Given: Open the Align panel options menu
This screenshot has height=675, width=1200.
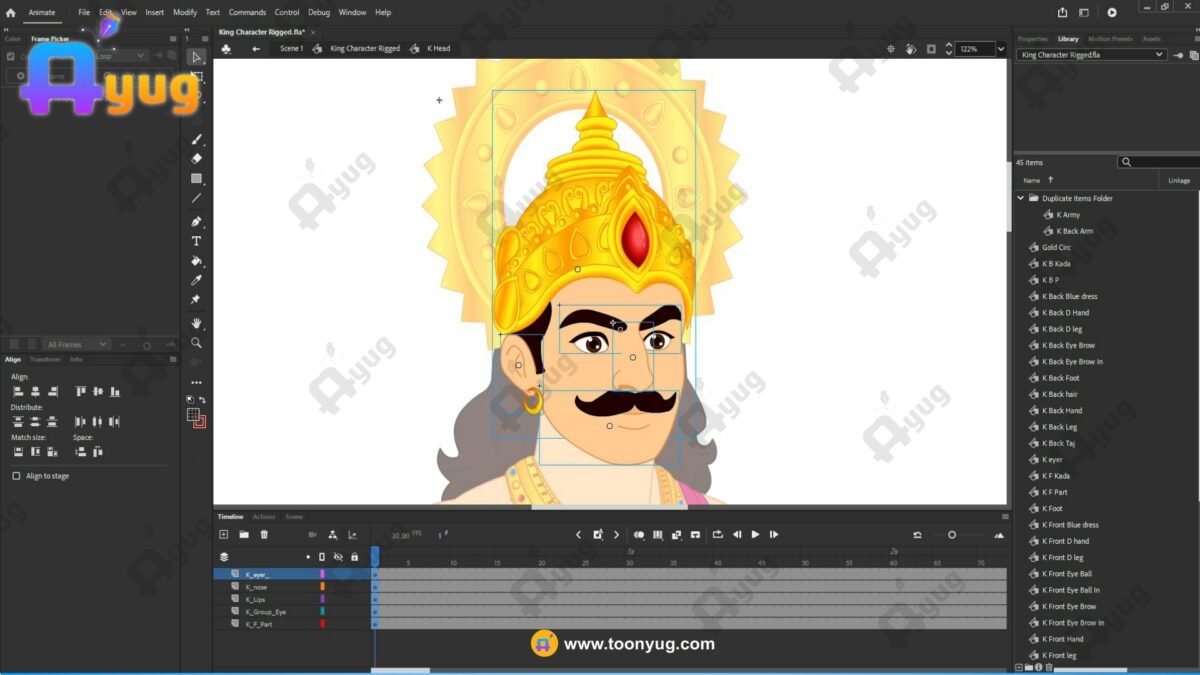Looking at the screenshot, I should pyautogui.click(x=173, y=359).
